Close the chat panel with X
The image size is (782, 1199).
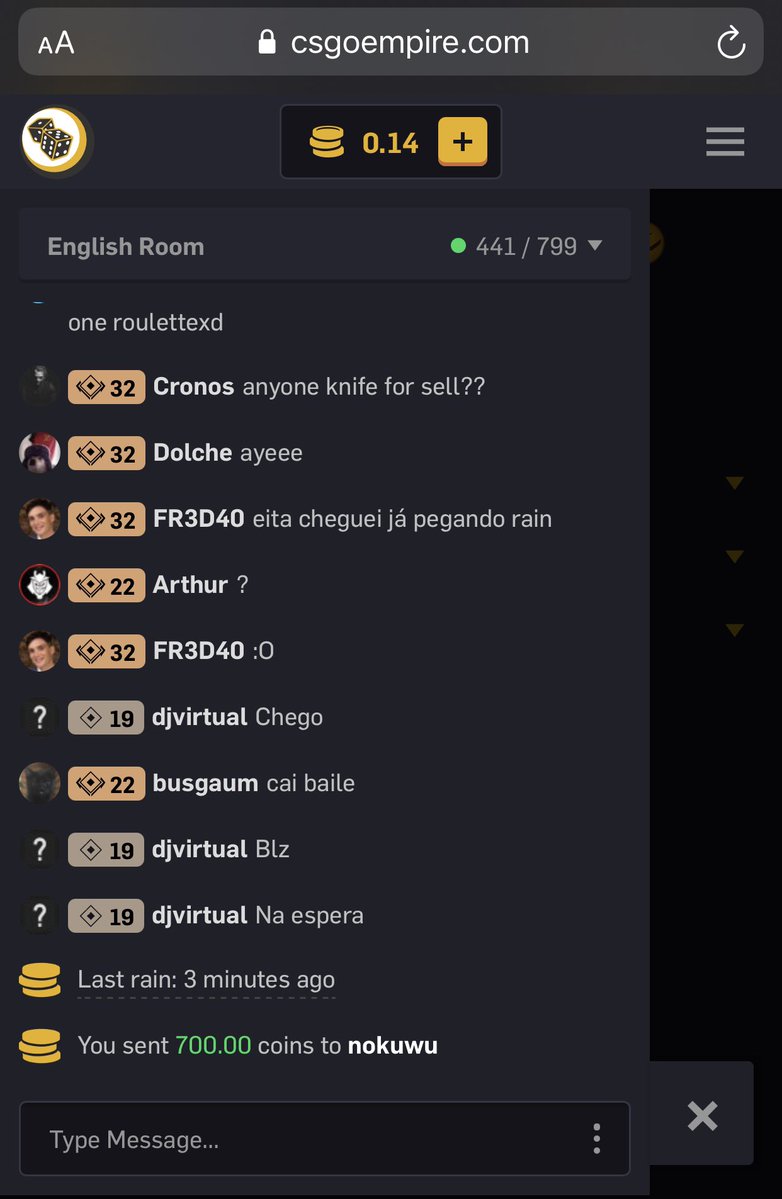click(702, 1116)
